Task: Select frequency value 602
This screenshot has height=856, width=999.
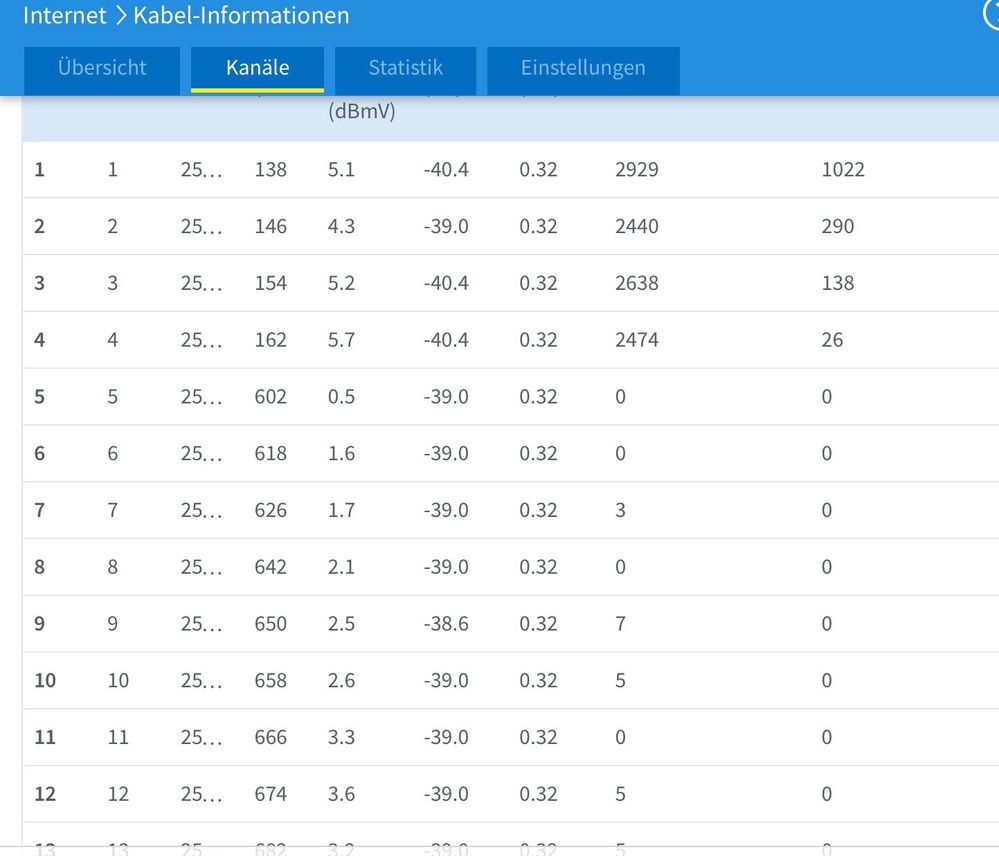Action: pyautogui.click(x=270, y=396)
